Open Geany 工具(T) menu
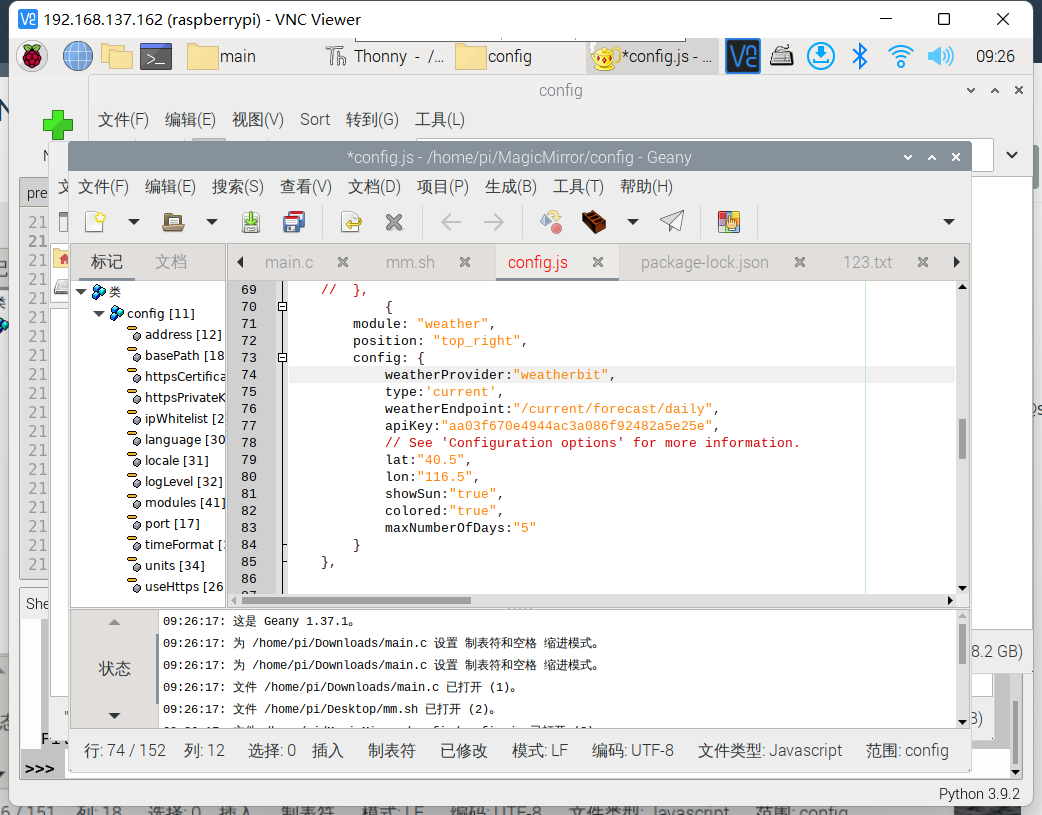This screenshot has width=1042, height=815. pyautogui.click(x=578, y=187)
